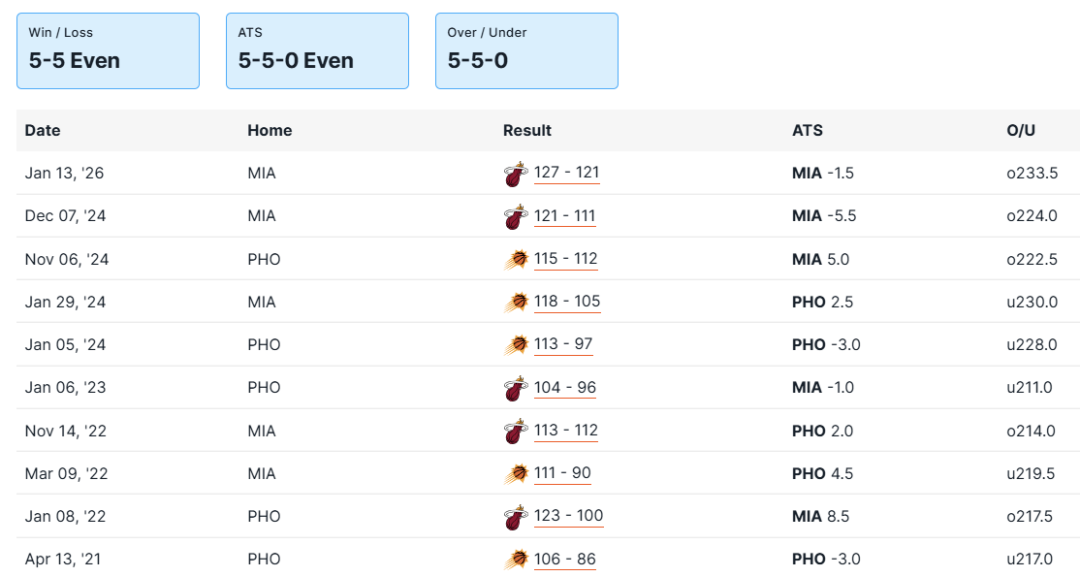
Task: Click the O/U column header
Action: (1021, 131)
